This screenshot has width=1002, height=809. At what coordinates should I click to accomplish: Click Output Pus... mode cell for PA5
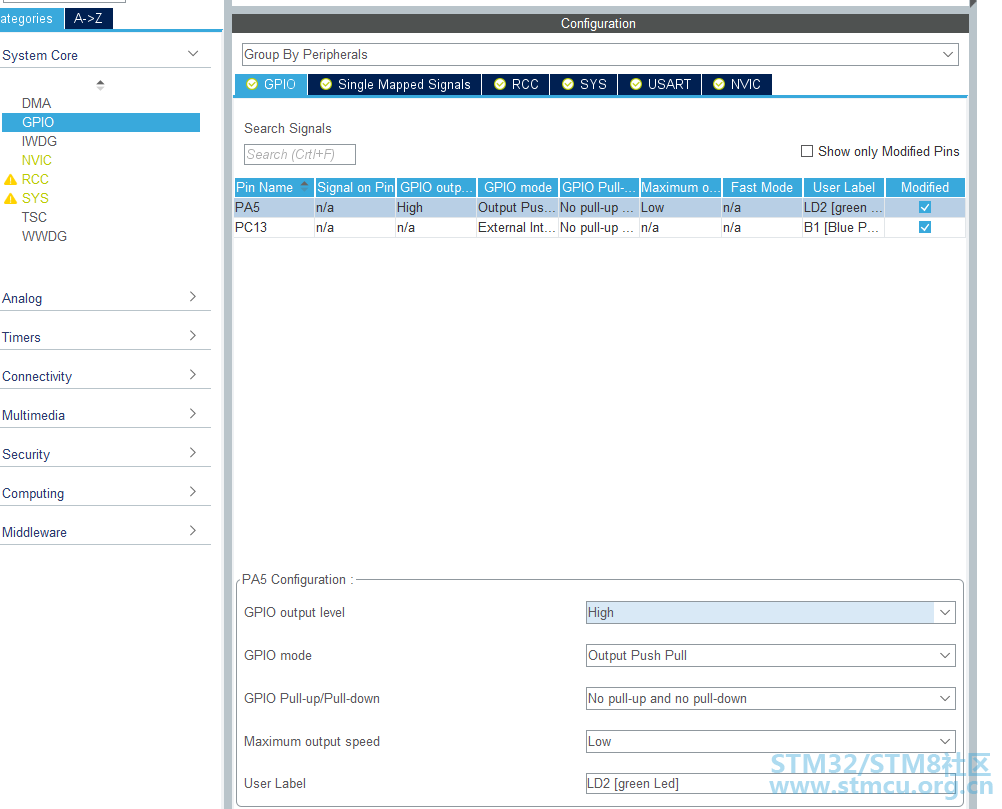(x=517, y=208)
